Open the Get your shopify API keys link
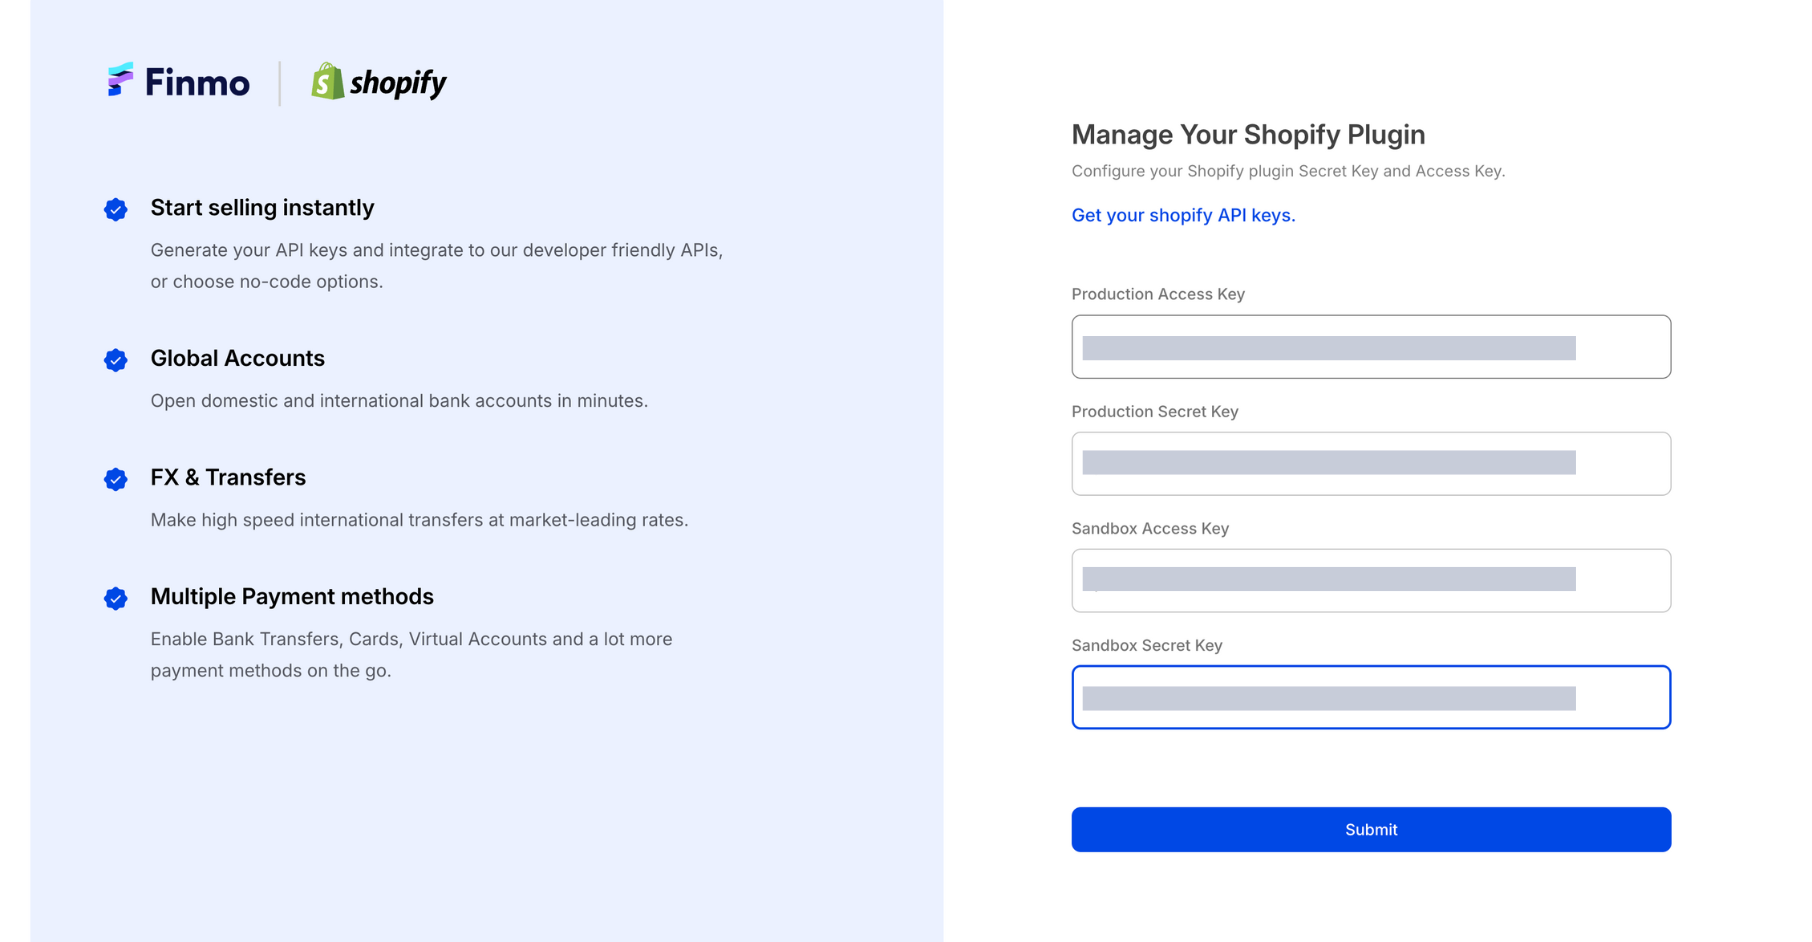1812x942 pixels. tap(1183, 215)
